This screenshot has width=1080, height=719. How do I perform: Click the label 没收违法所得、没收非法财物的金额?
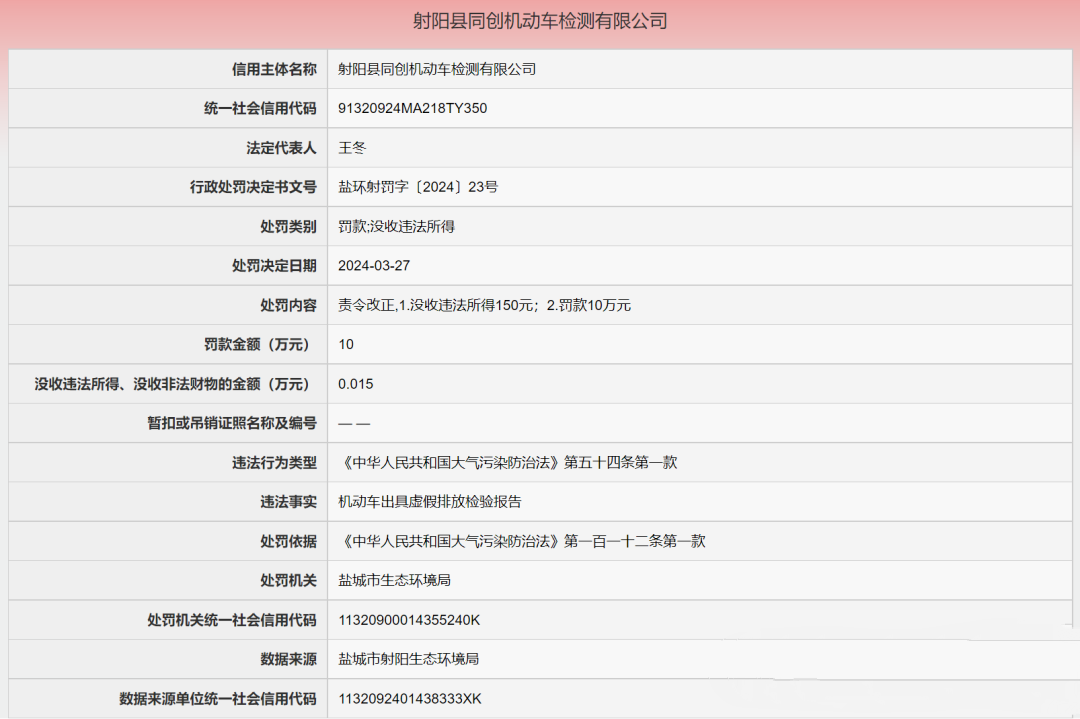click(x=147, y=384)
